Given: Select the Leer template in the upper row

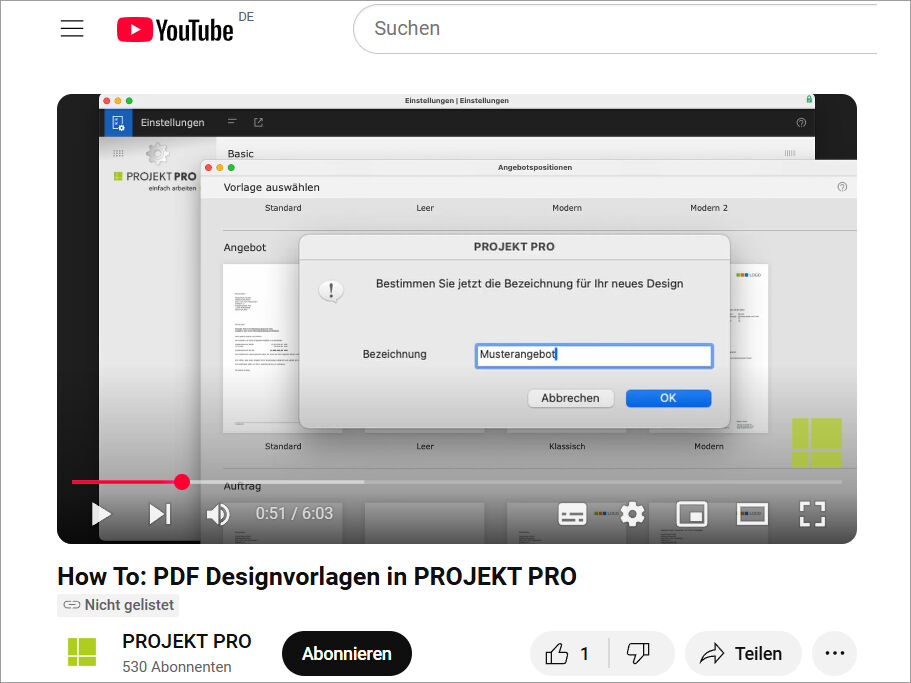Looking at the screenshot, I should (x=425, y=208).
